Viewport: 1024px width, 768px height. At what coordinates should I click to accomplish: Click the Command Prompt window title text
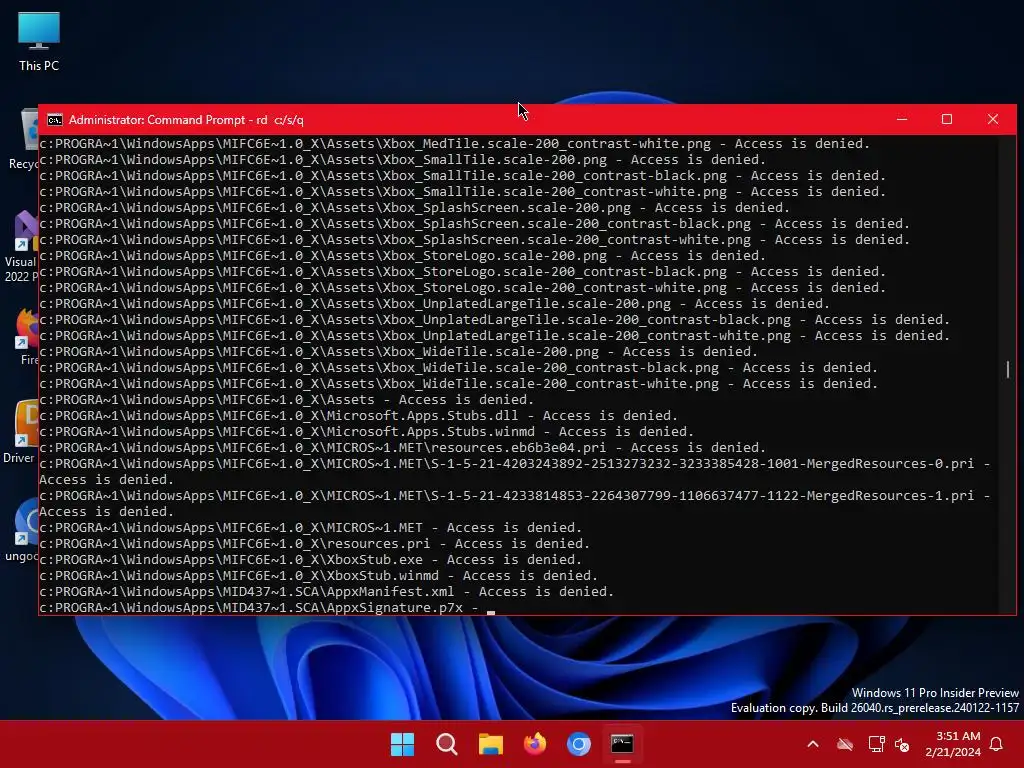[x=186, y=120]
